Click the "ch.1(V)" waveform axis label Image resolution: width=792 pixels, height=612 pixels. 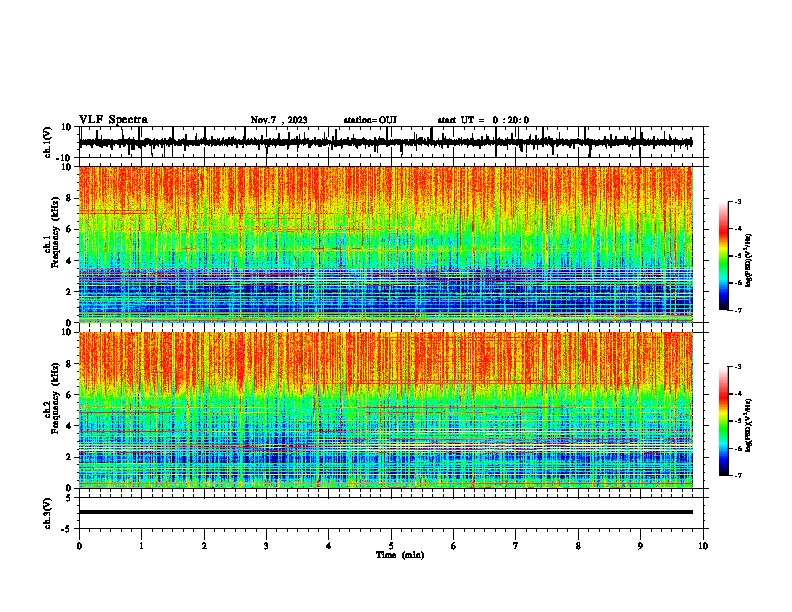pyautogui.click(x=47, y=142)
